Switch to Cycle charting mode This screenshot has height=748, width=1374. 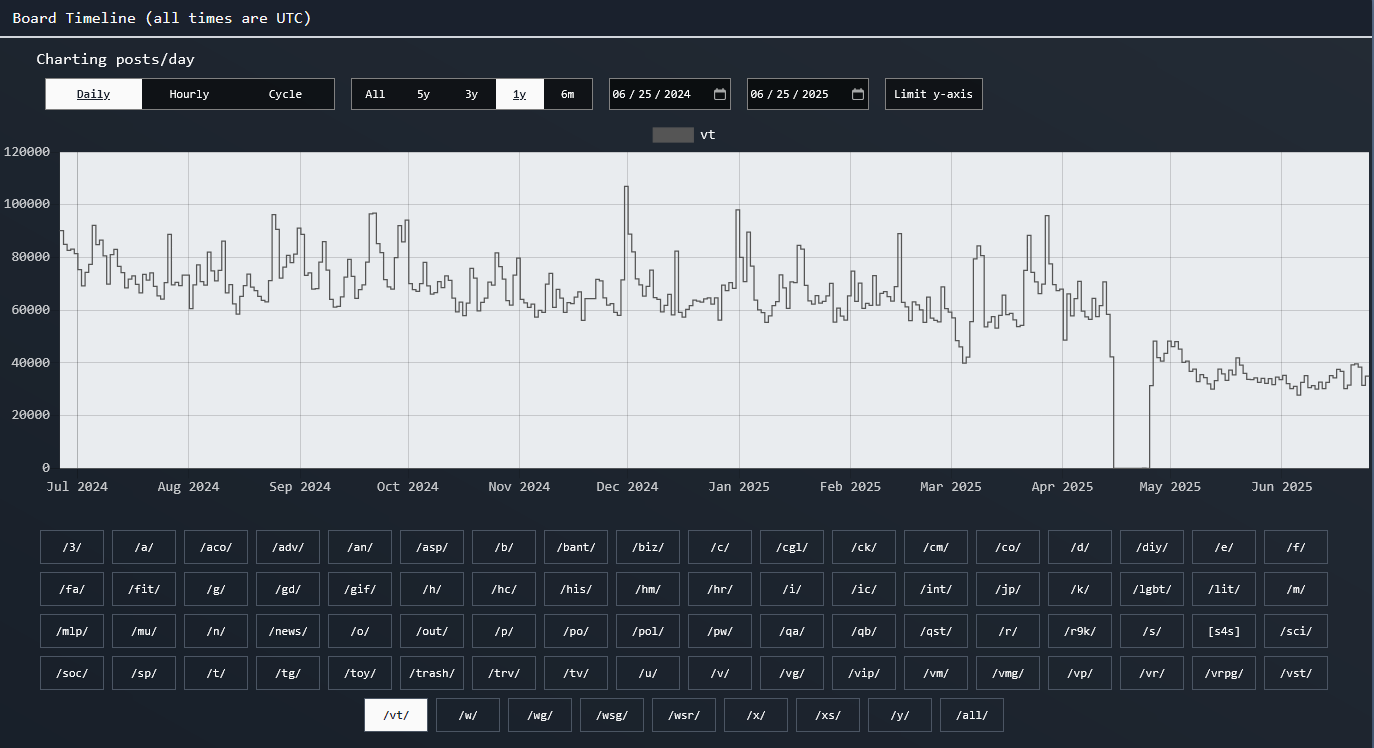(285, 94)
